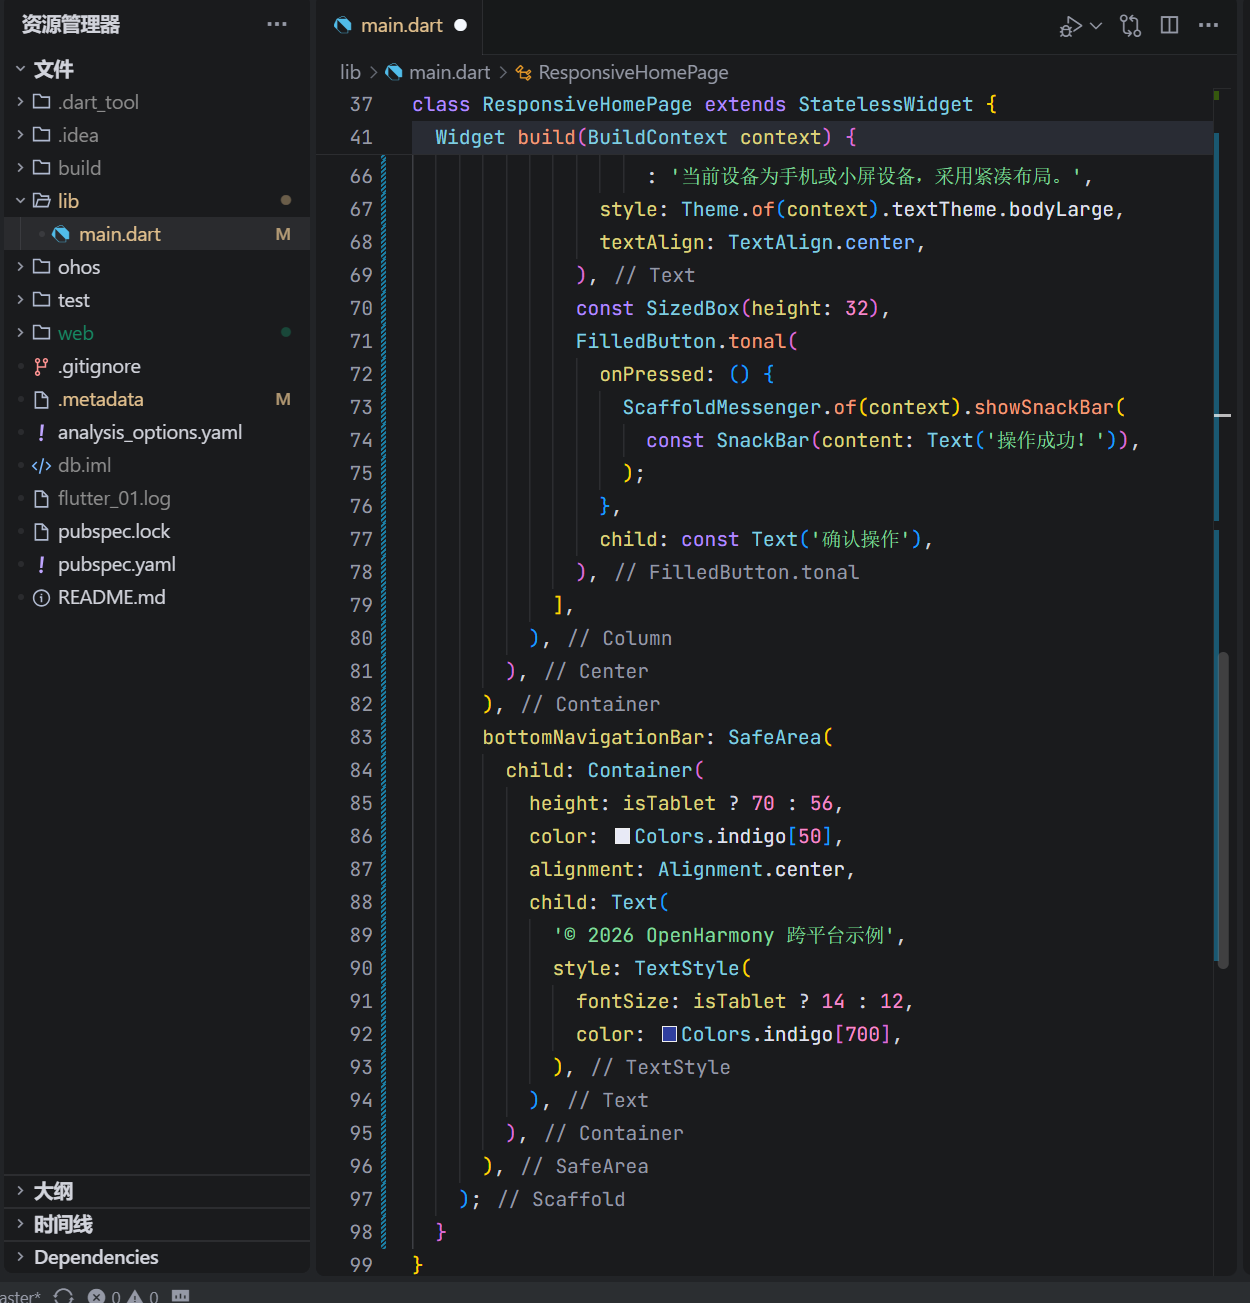The width and height of the screenshot is (1250, 1303).
Task: Click the sync changes icon in status bar
Action: point(64,1296)
